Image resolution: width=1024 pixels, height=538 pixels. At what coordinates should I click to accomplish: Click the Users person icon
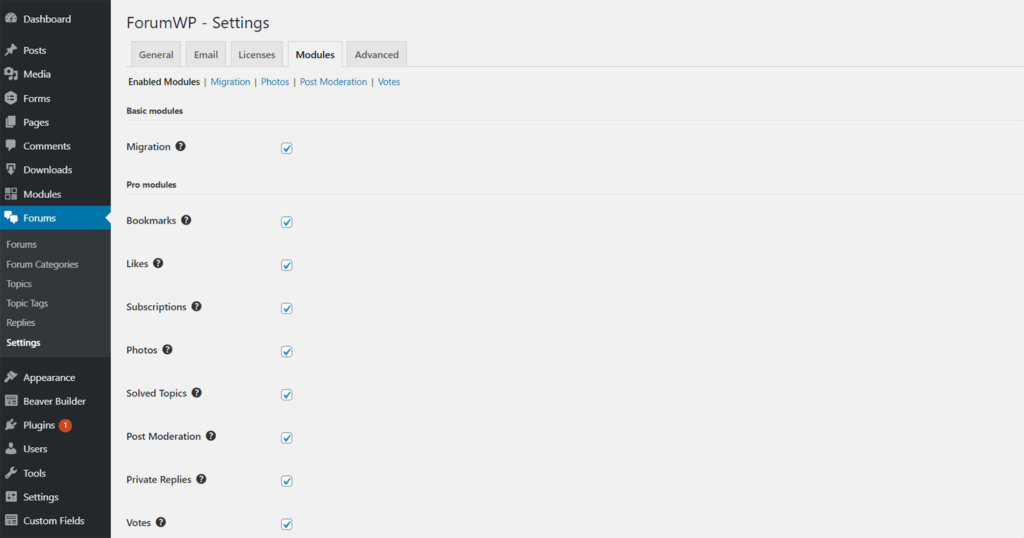[11, 449]
